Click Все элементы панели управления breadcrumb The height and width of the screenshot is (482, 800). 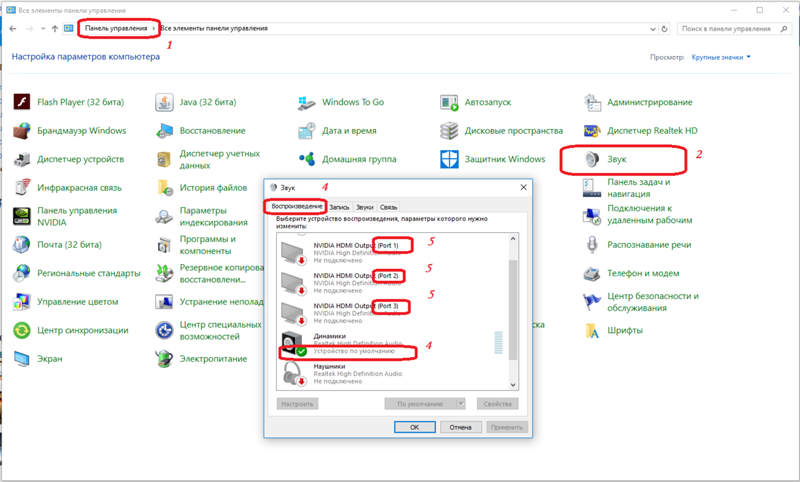pyautogui.click(x=214, y=29)
